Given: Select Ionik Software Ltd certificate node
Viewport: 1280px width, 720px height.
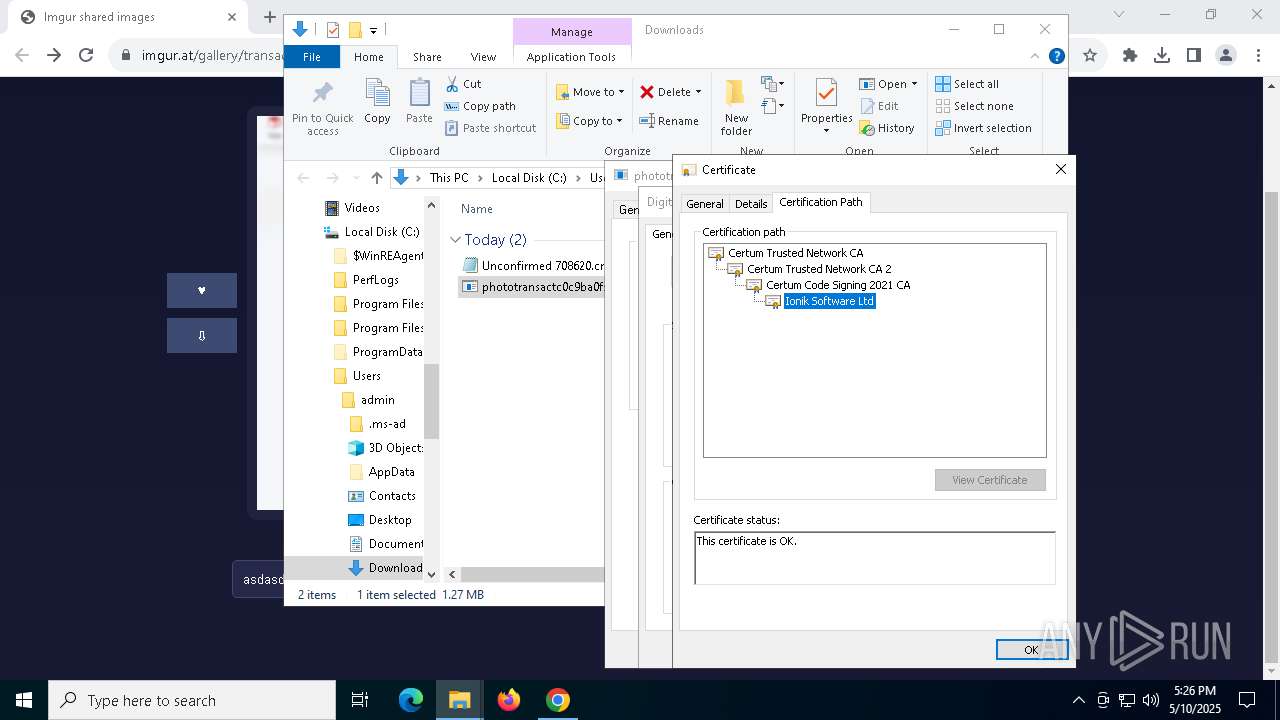Looking at the screenshot, I should tap(829, 301).
